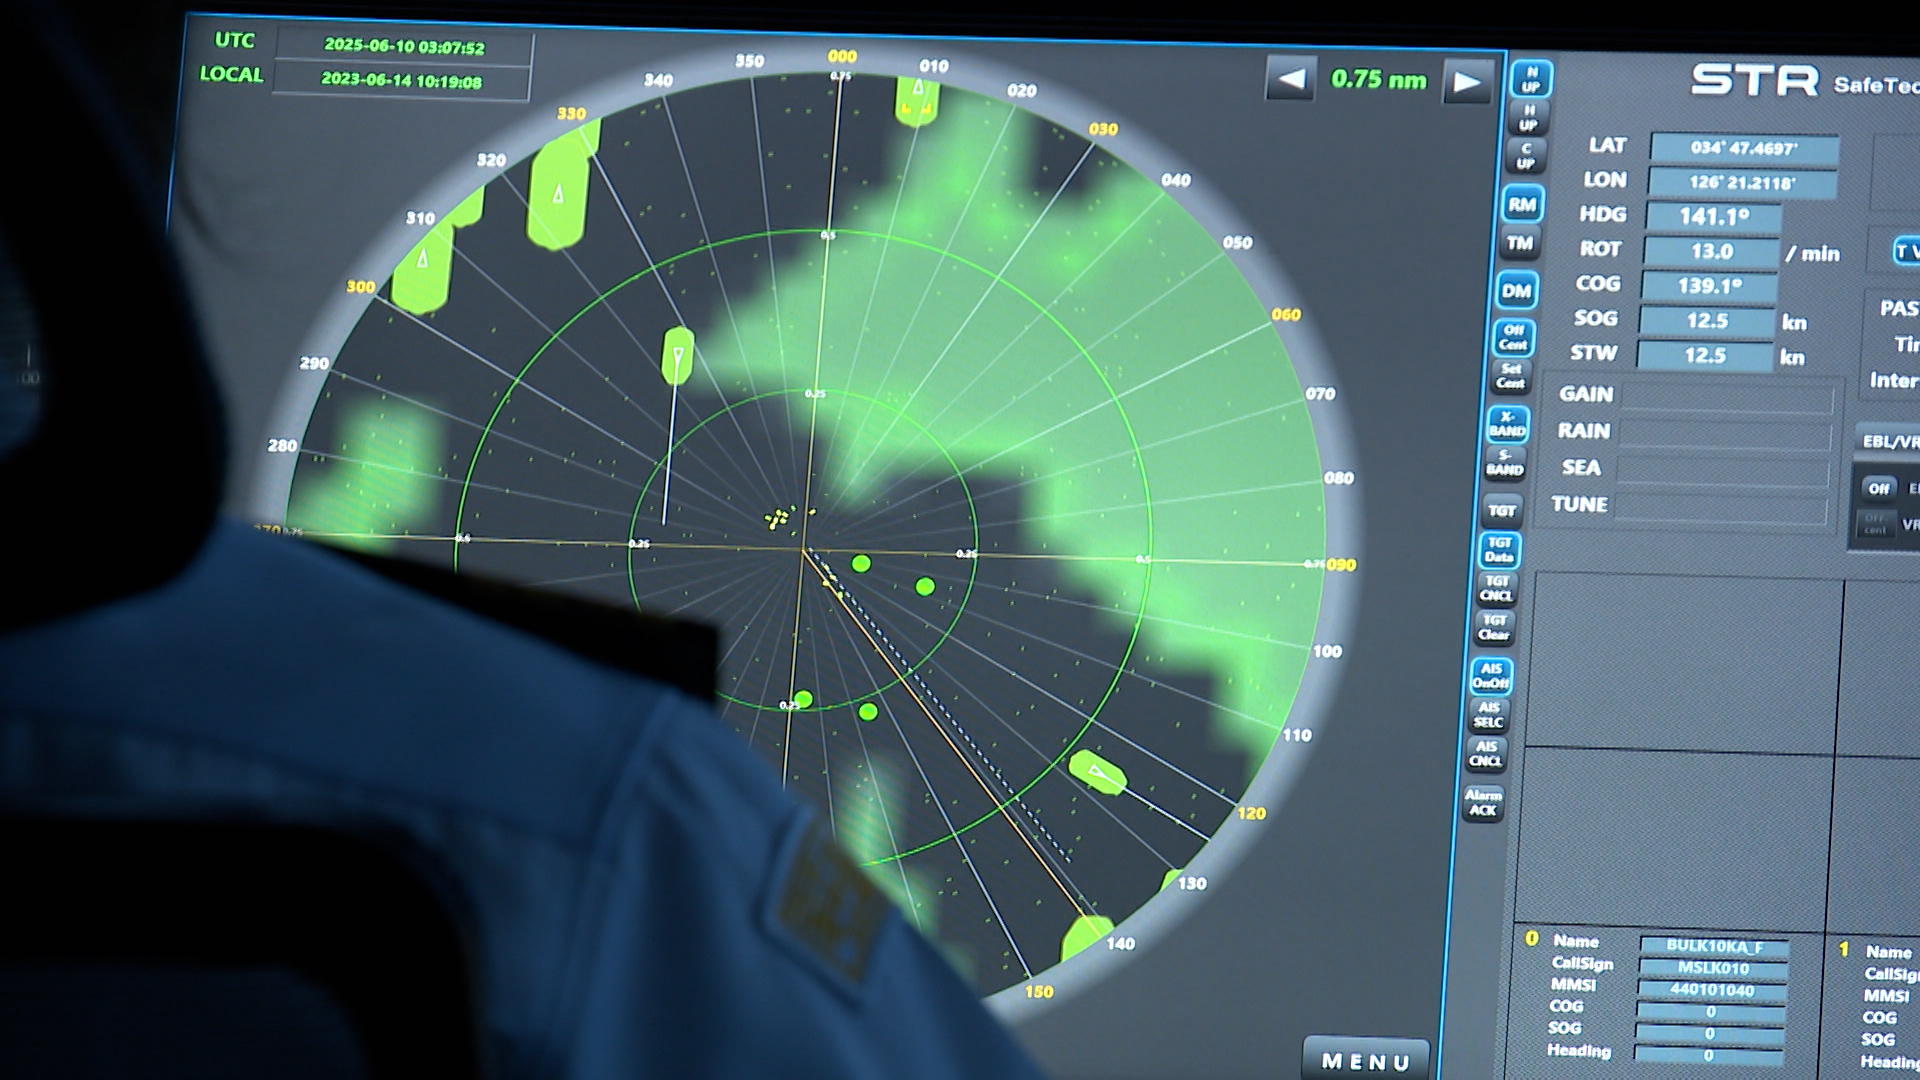The height and width of the screenshot is (1080, 1920).
Task: Increase radar range with right arrow
Action: pos(1467,82)
